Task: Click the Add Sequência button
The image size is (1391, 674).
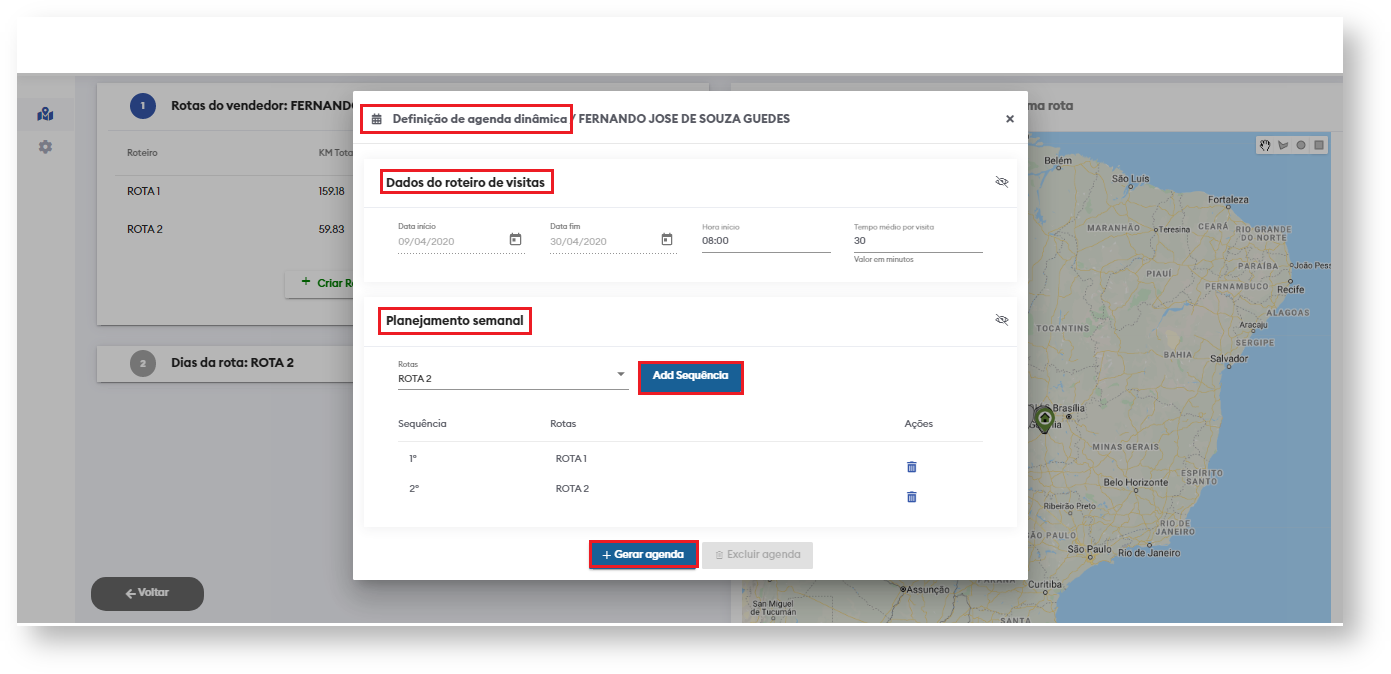Action: (690, 376)
